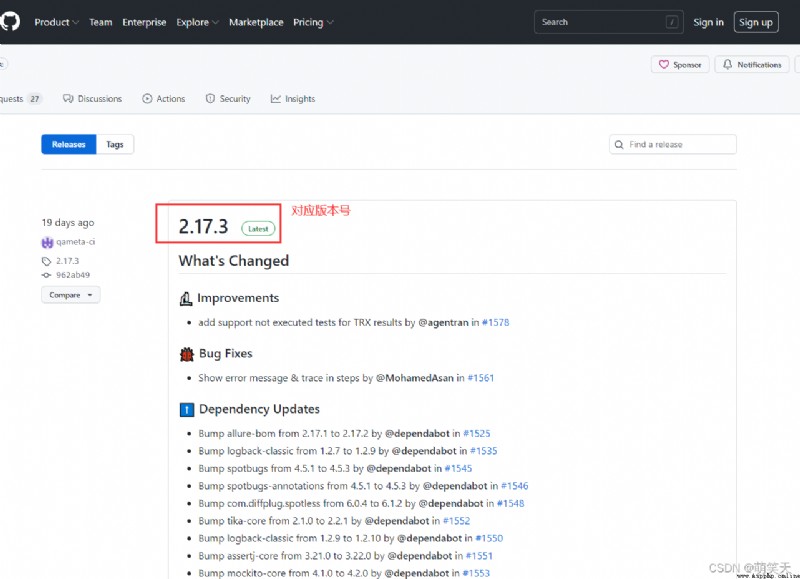Open pull request #1578
The width and height of the screenshot is (800, 579).
tap(495, 322)
